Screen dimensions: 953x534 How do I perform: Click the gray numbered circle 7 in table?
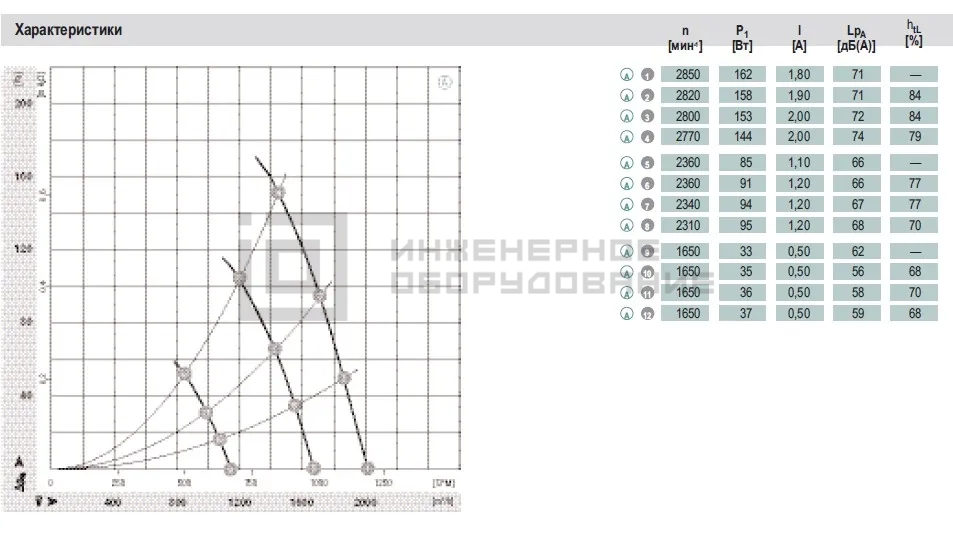[647, 205]
